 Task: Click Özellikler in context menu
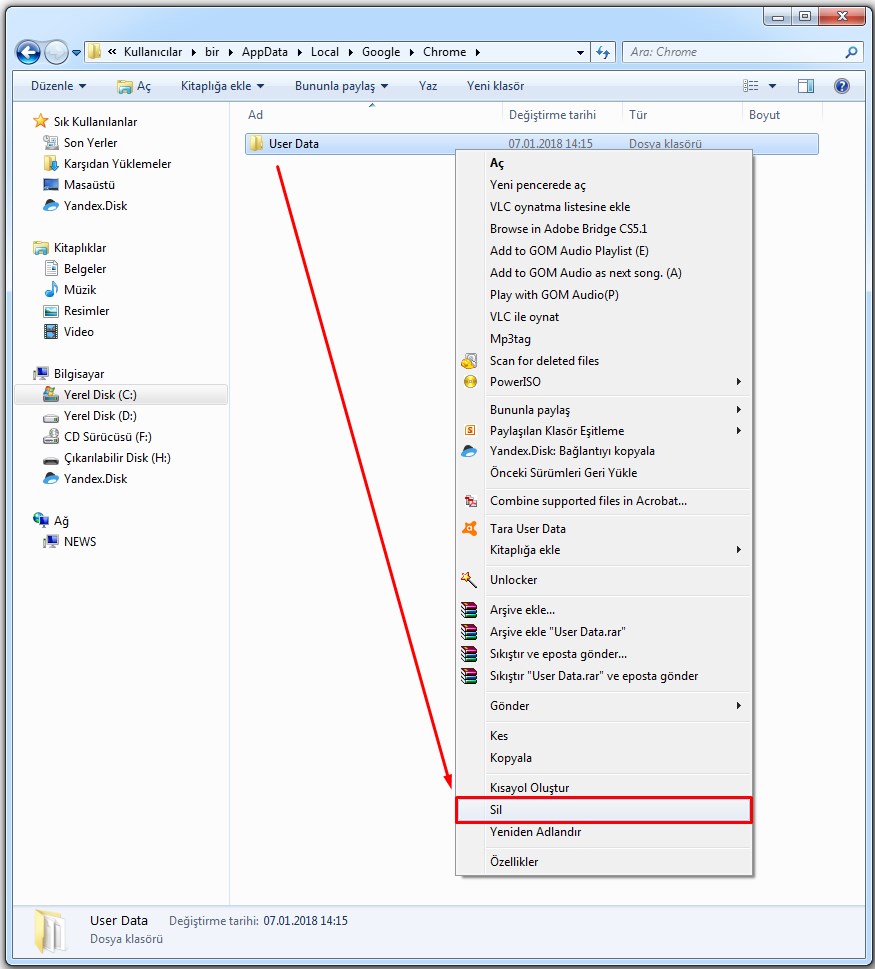513,862
